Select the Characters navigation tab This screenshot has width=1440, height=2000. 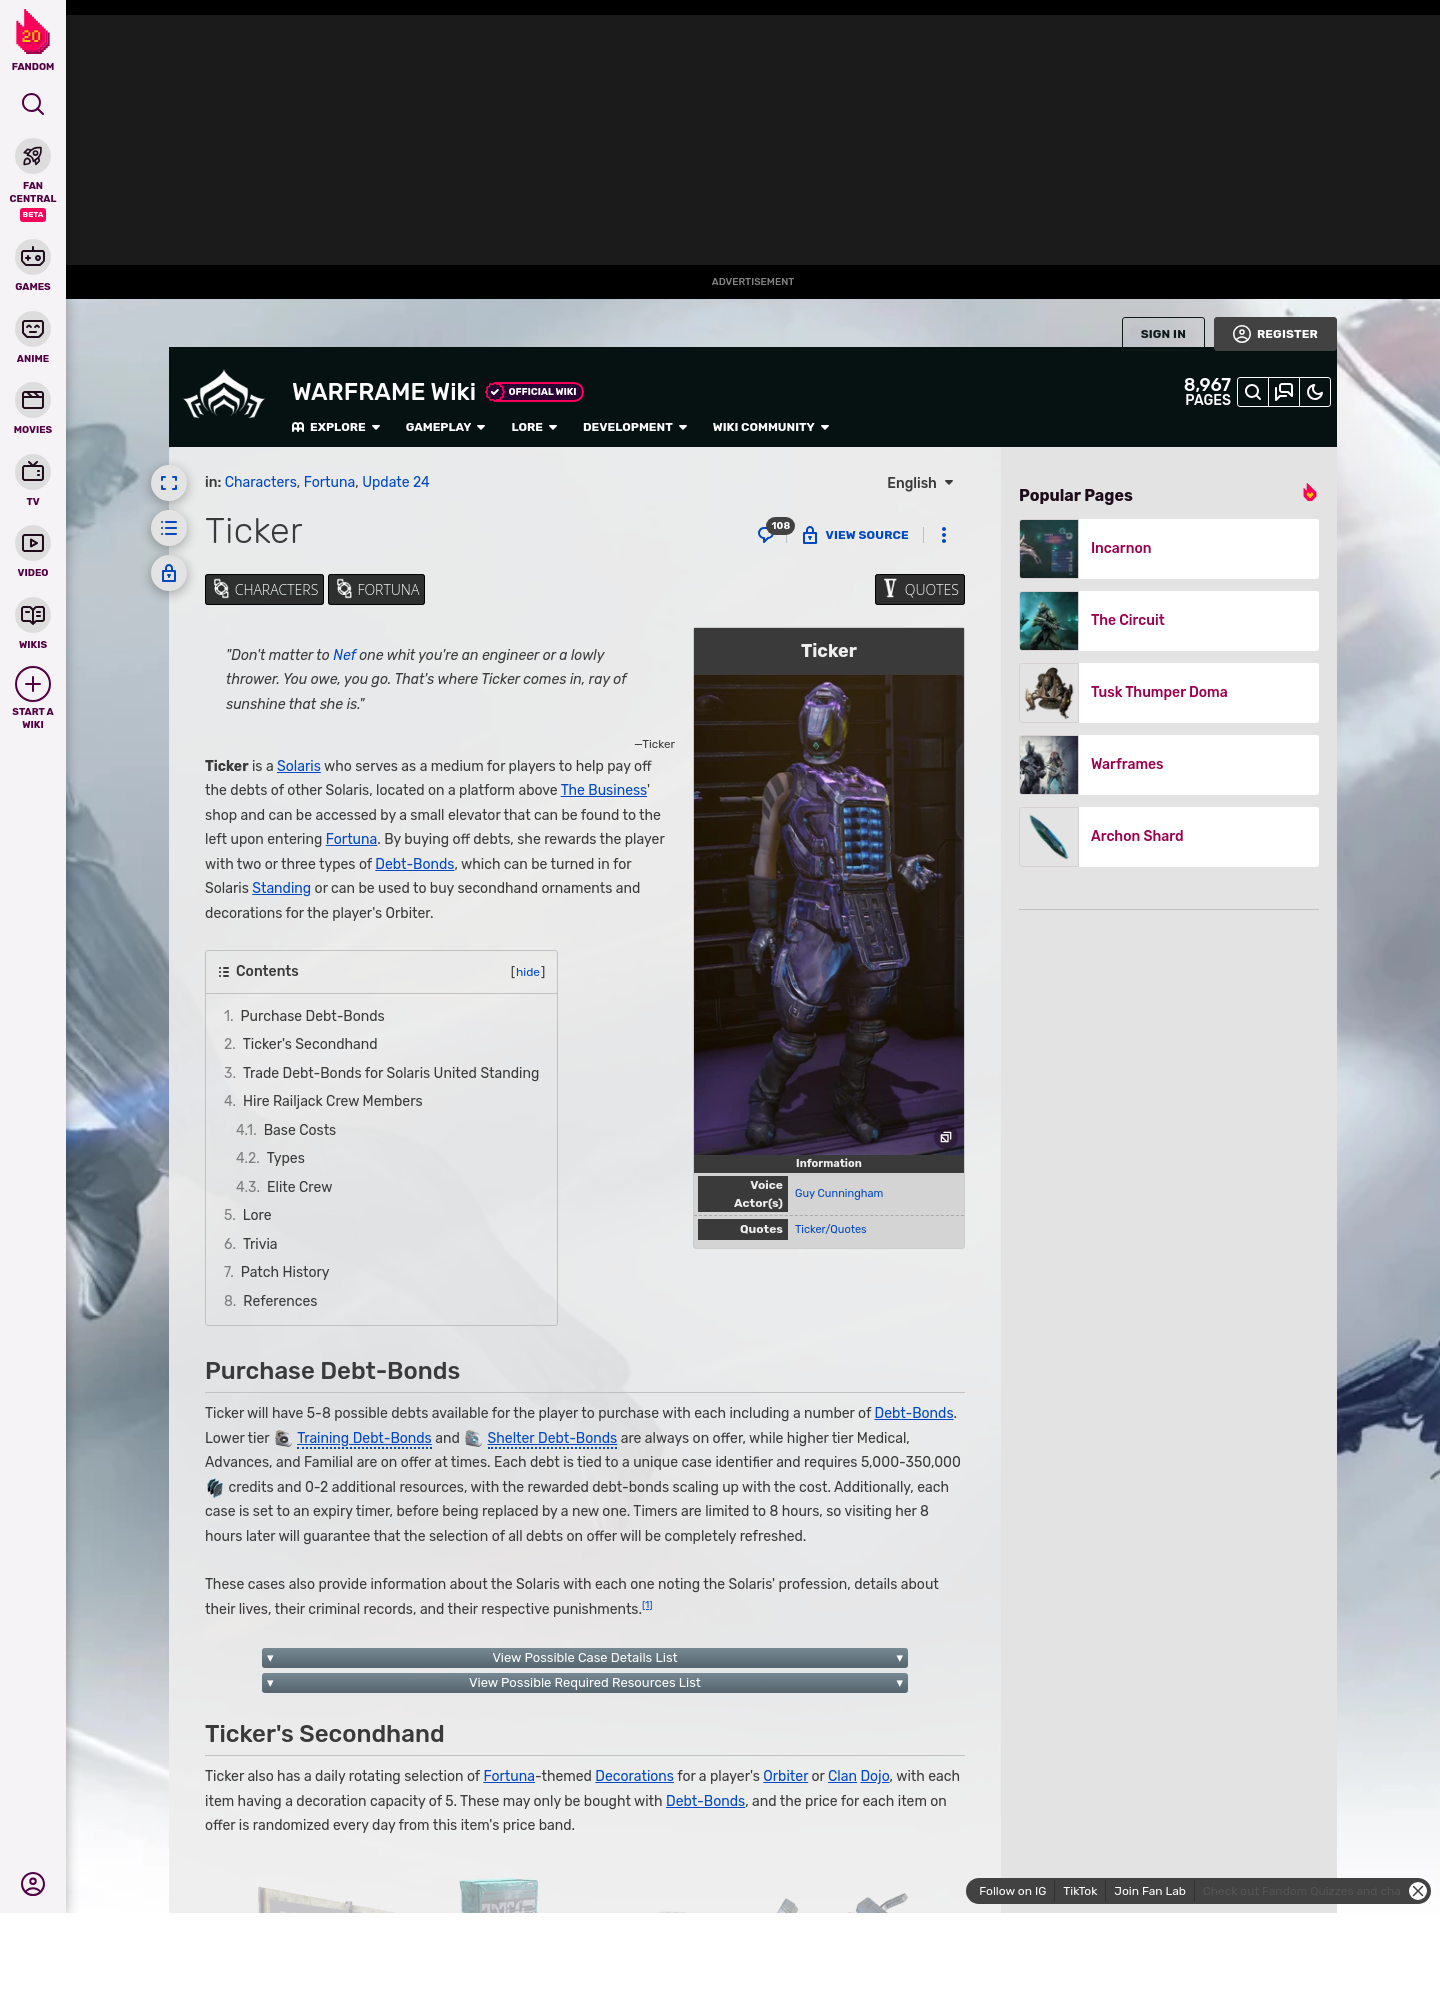[x=264, y=590]
